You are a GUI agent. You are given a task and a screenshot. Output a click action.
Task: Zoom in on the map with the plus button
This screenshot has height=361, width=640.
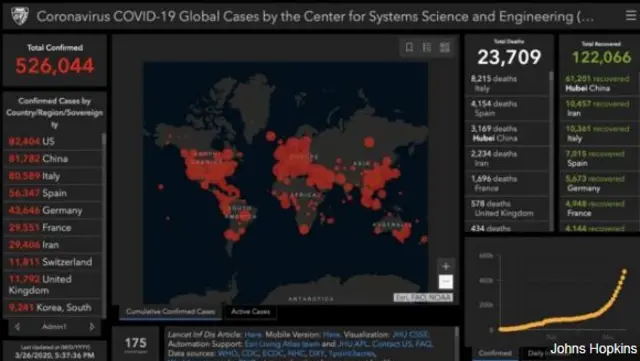[x=446, y=267]
